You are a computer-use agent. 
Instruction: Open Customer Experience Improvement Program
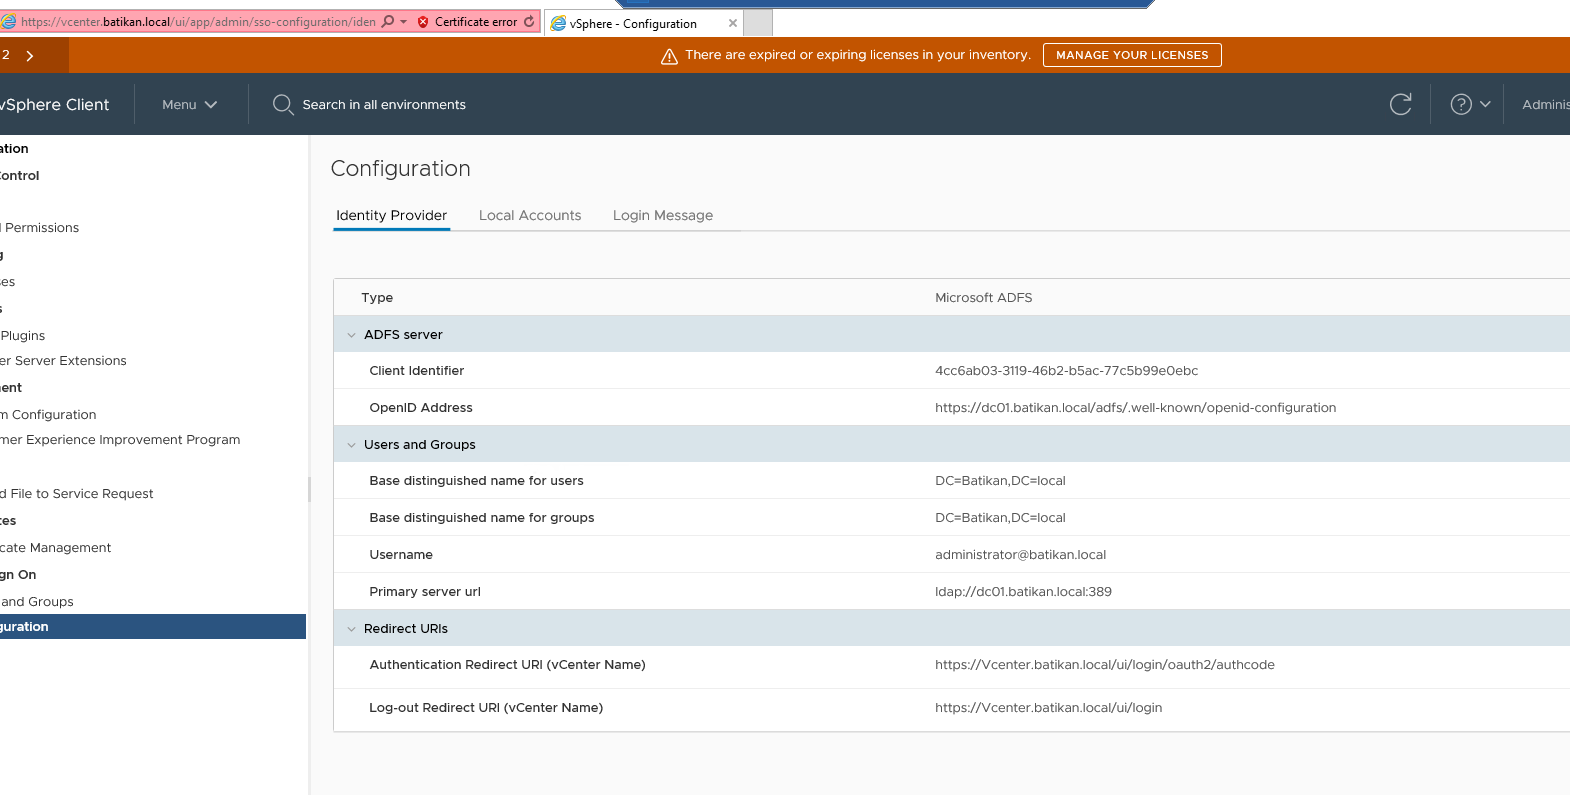120,440
